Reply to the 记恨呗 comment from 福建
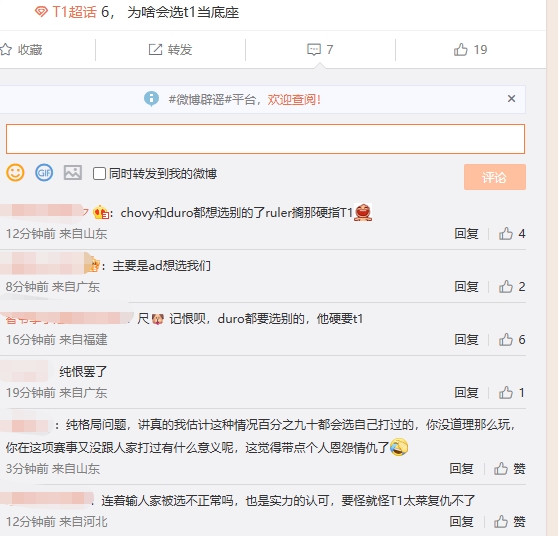The image size is (558, 536). (466, 340)
